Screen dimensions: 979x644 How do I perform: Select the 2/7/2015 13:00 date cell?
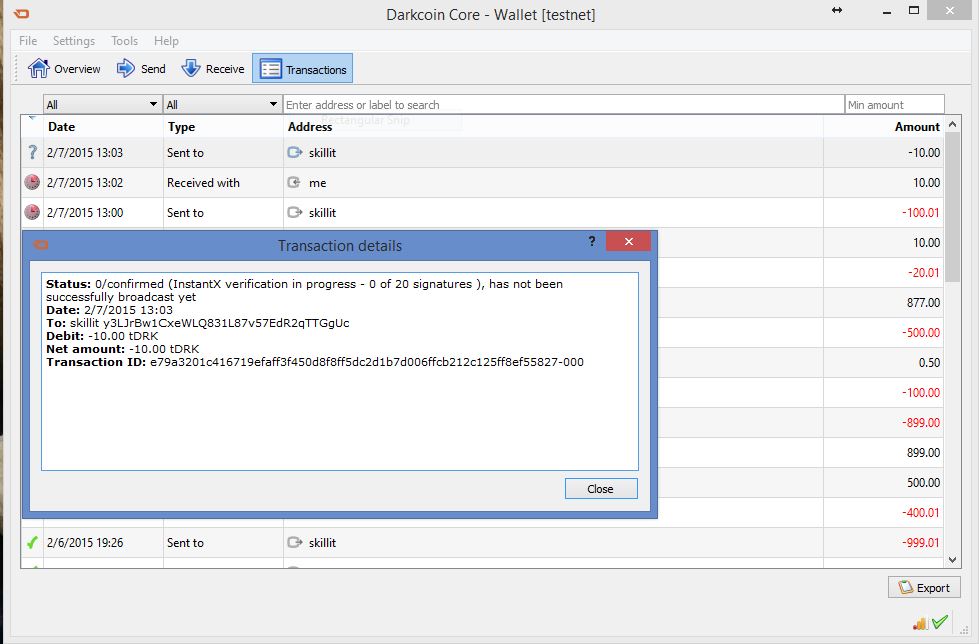pyautogui.click(x=103, y=212)
